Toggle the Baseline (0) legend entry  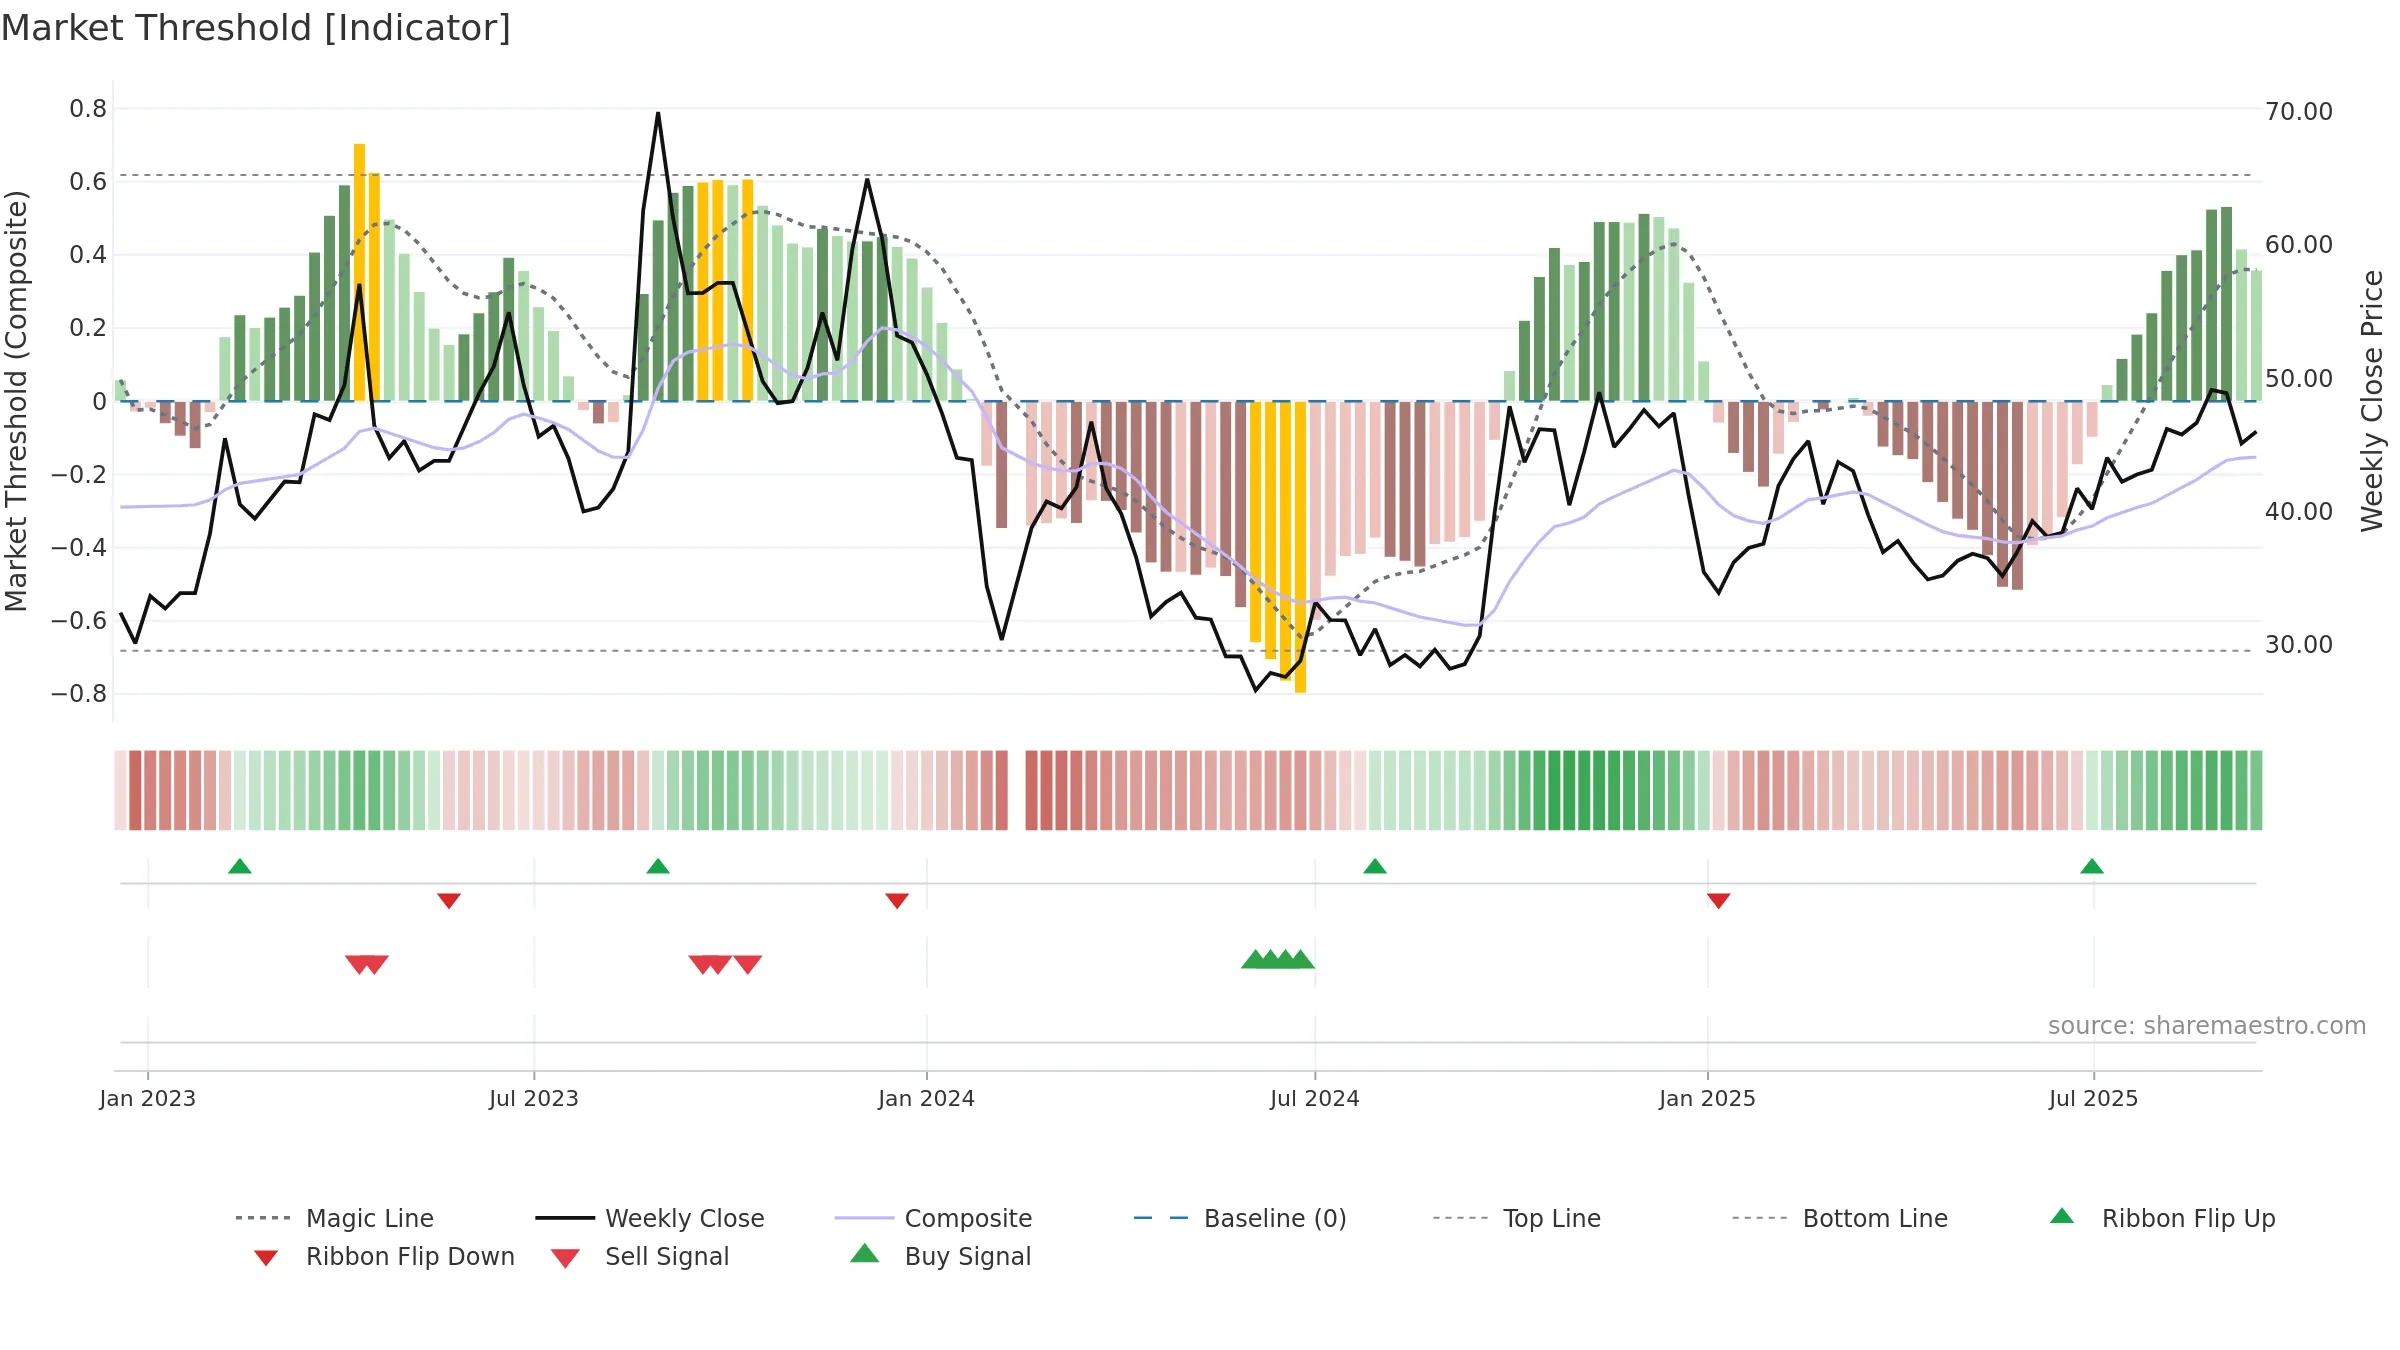coord(1240,1218)
